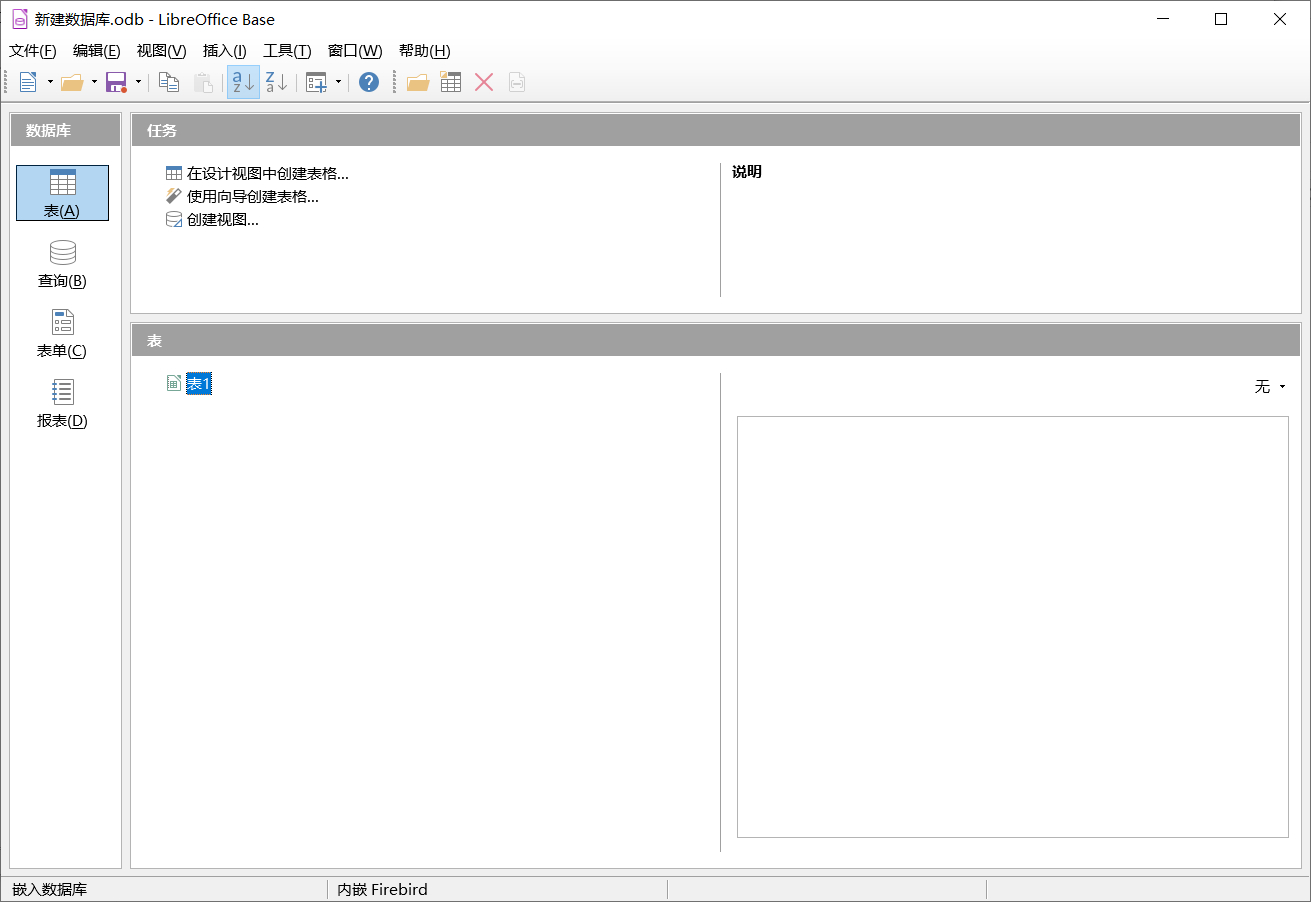
Task: Open 报表(D) section in sidebar
Action: tap(61, 403)
